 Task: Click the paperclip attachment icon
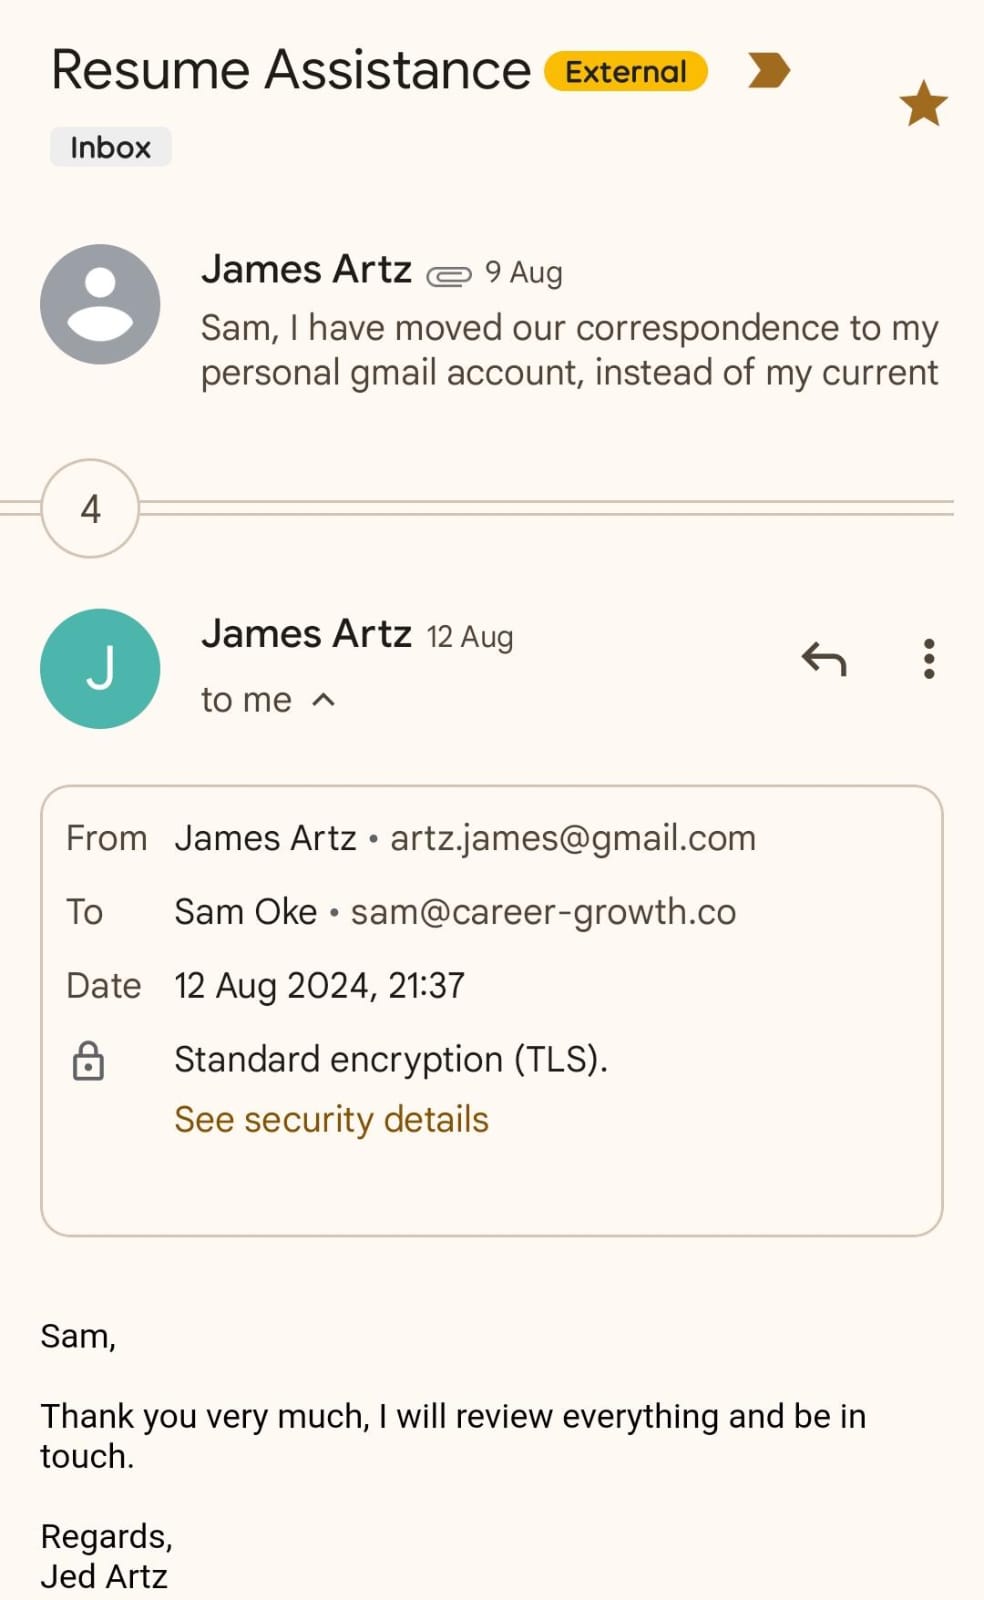coord(448,275)
